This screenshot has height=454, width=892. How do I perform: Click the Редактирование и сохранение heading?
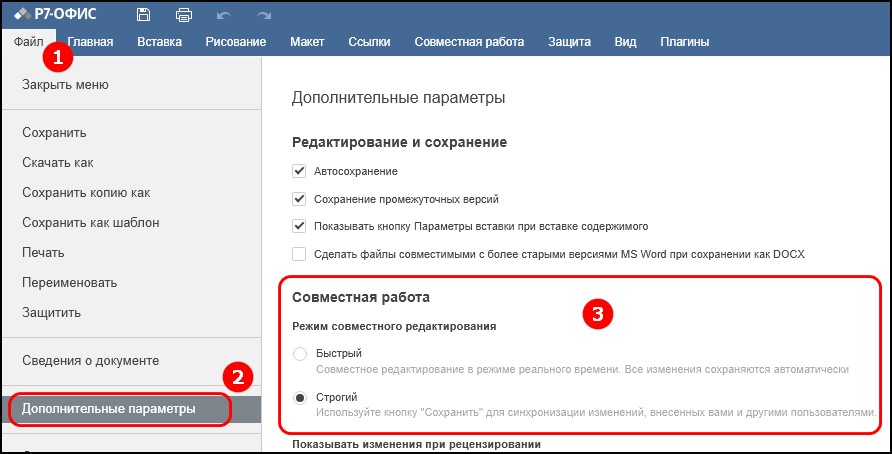(399, 142)
